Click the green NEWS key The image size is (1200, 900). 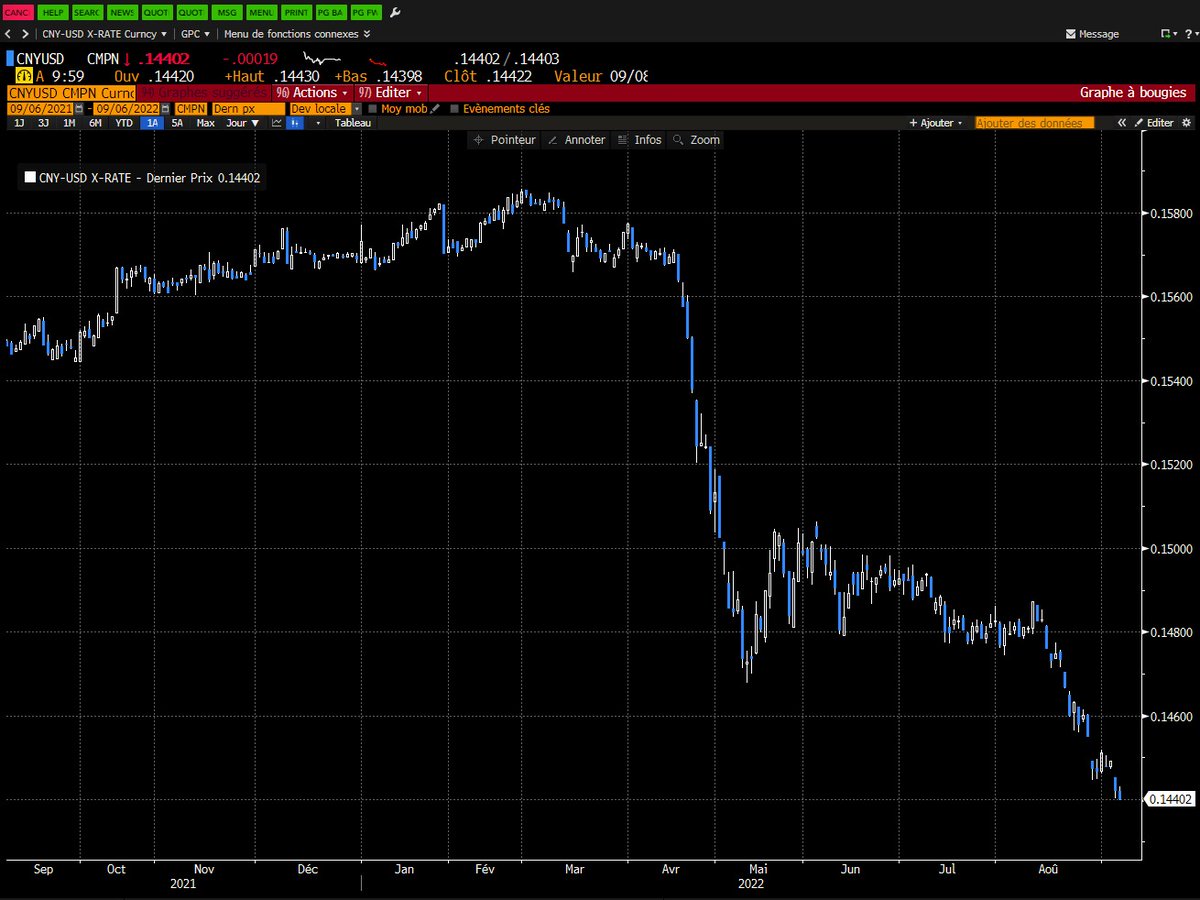point(121,12)
